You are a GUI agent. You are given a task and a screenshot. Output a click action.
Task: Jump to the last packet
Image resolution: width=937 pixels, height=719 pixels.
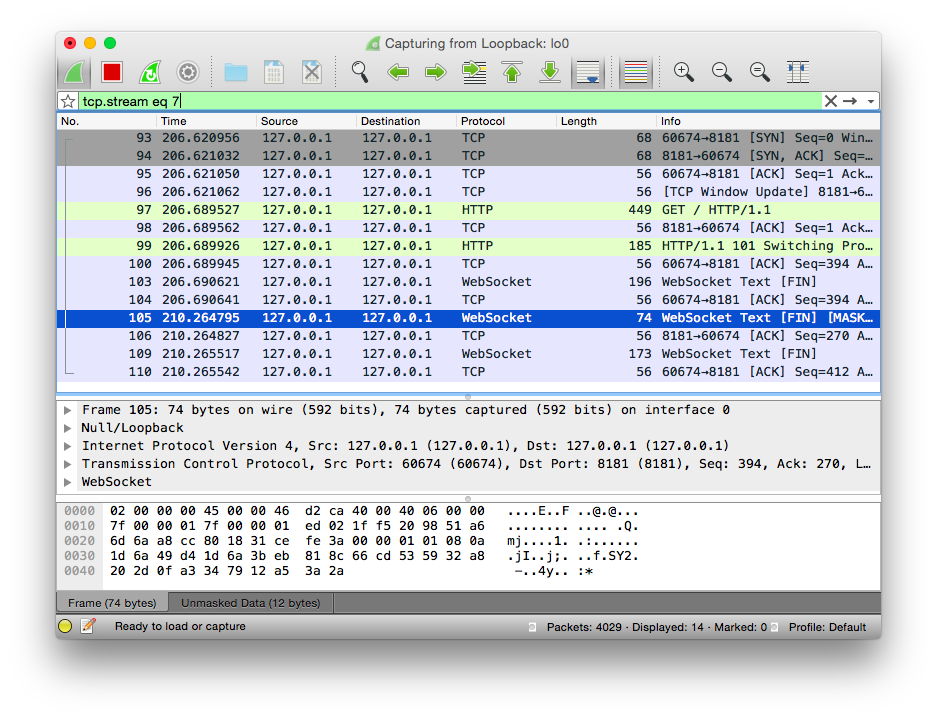549,72
